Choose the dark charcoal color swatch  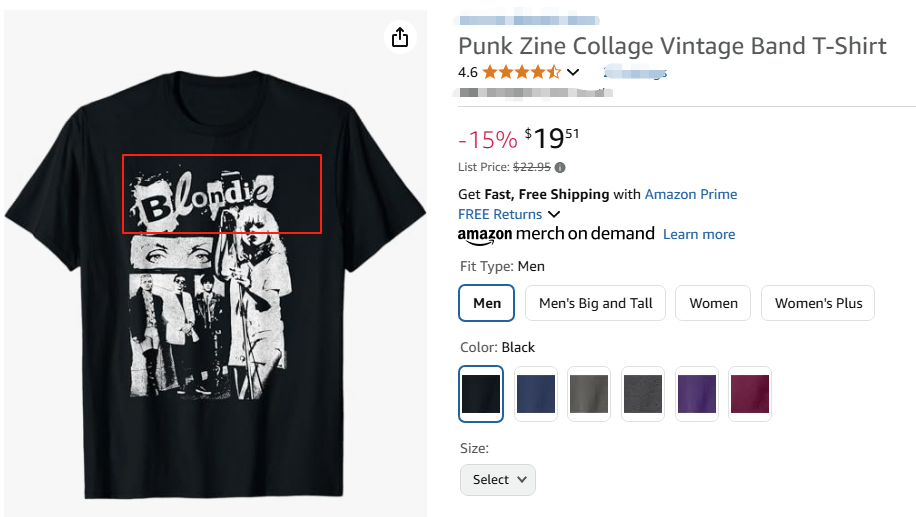point(642,394)
